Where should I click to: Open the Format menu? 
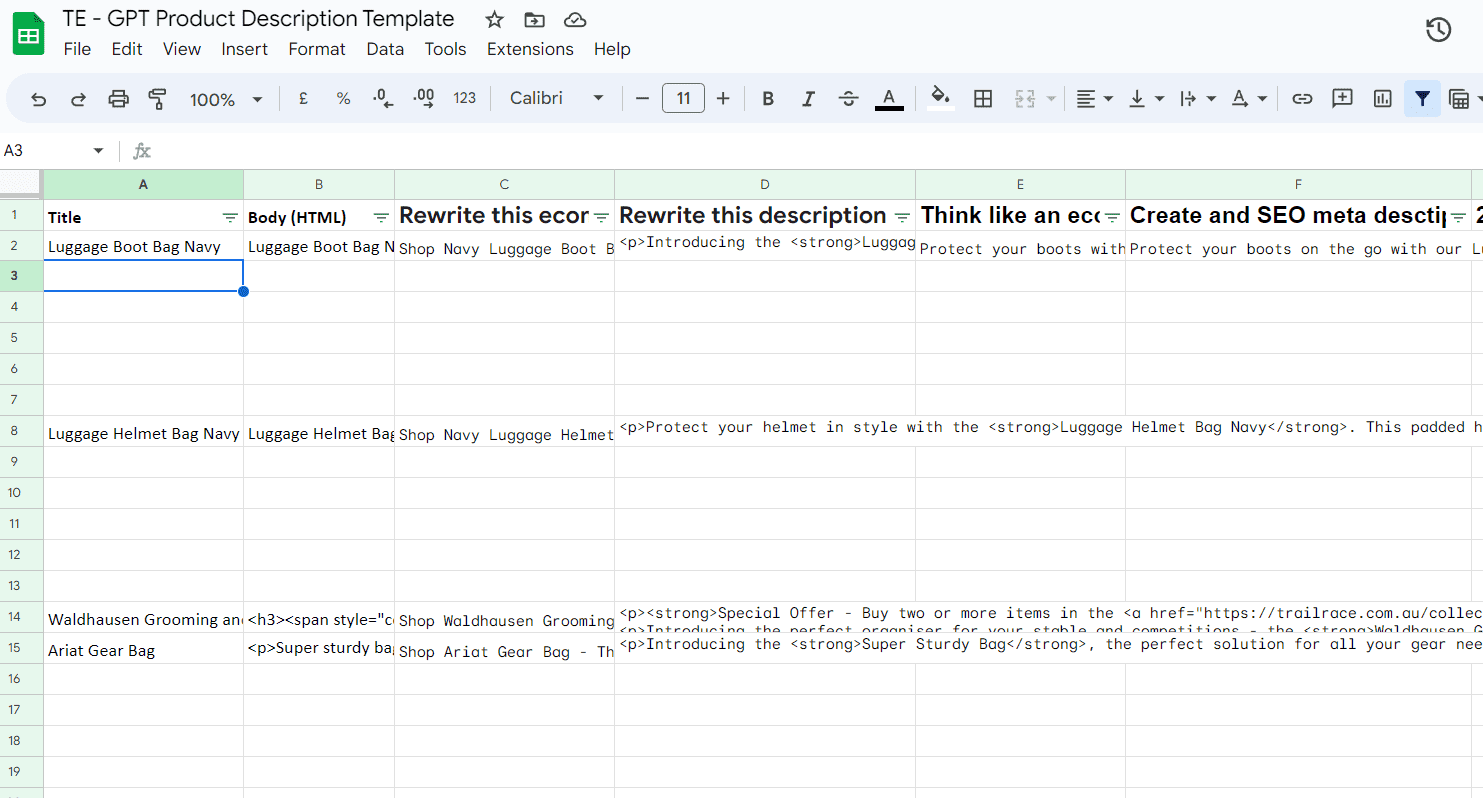(317, 49)
